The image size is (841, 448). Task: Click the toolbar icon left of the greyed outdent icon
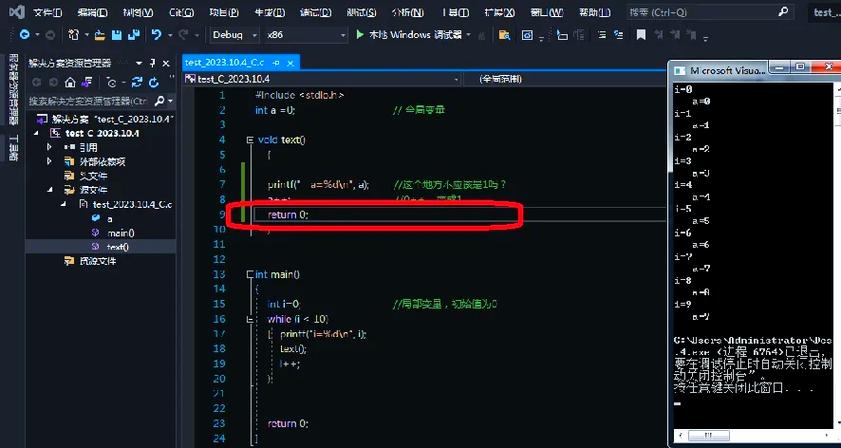coord(562,35)
